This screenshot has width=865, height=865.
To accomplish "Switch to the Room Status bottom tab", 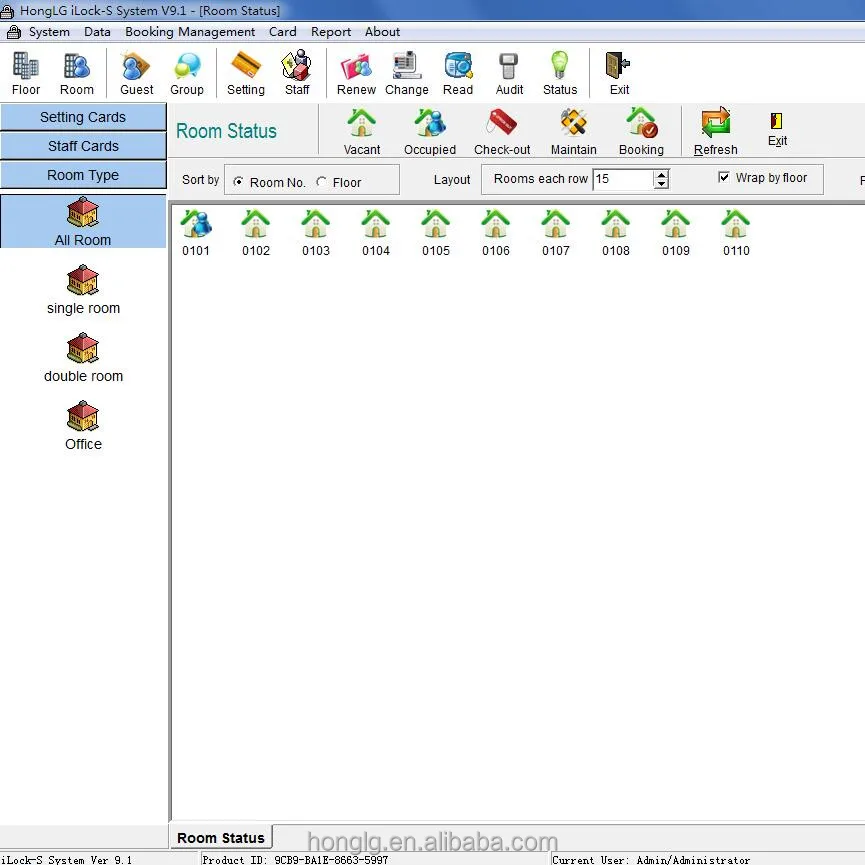I will click(221, 837).
